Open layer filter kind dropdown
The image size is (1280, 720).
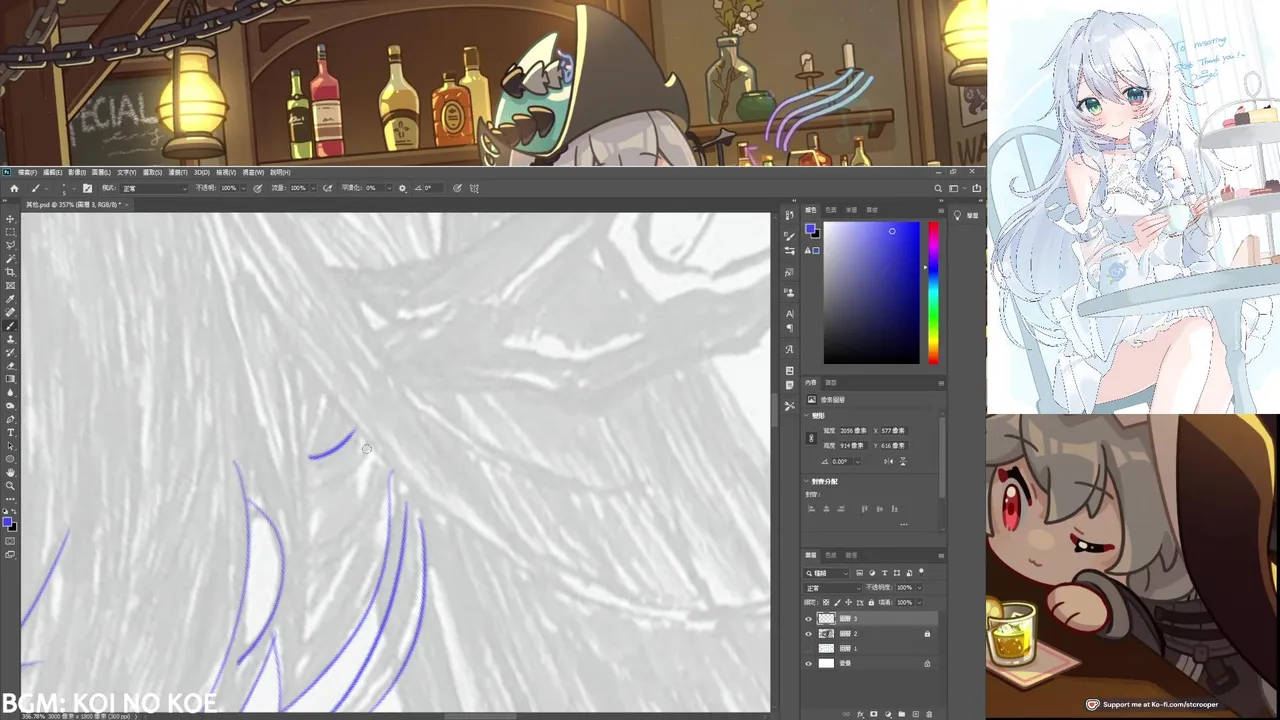[x=828, y=573]
